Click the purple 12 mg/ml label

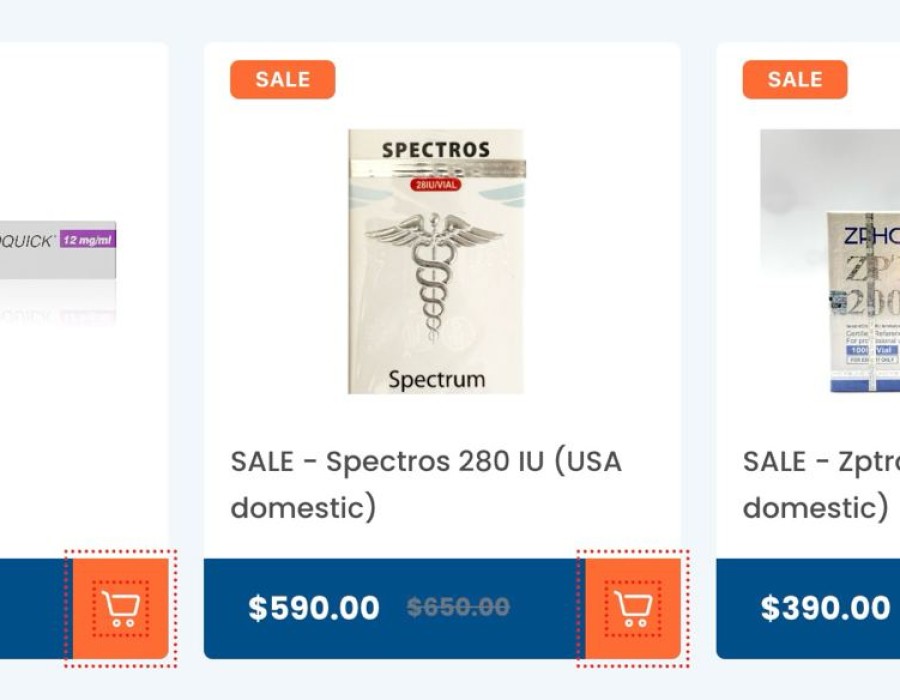click(x=88, y=240)
